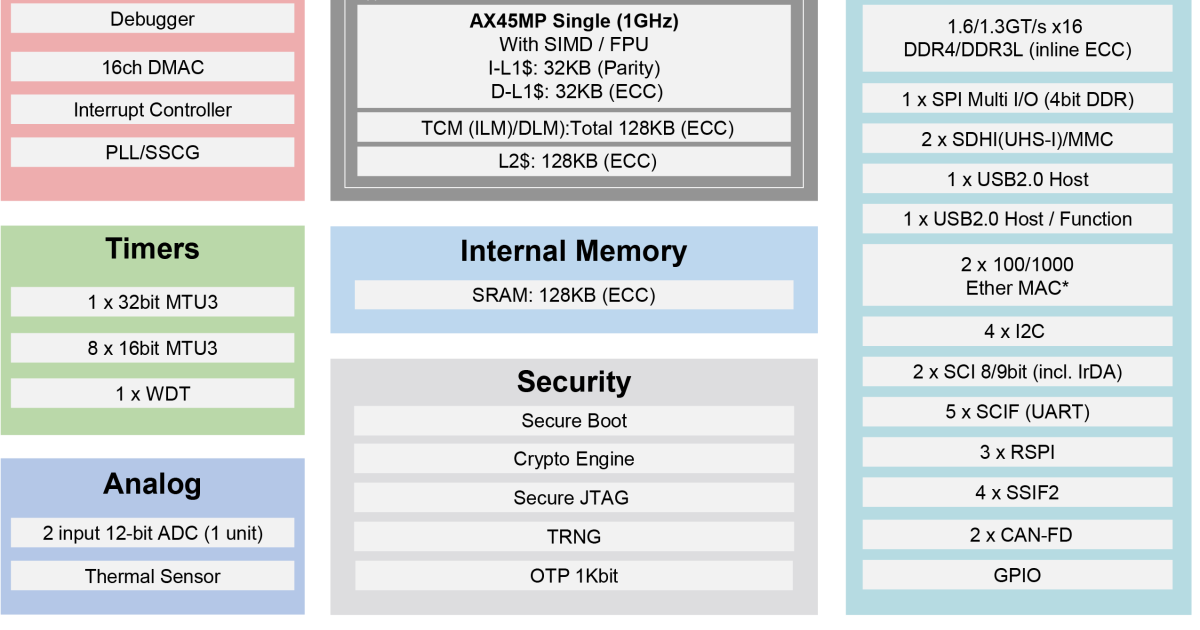Image resolution: width=1200 pixels, height=630 pixels.
Task: Select the OTP 1Kbit box
Action: click(x=573, y=576)
